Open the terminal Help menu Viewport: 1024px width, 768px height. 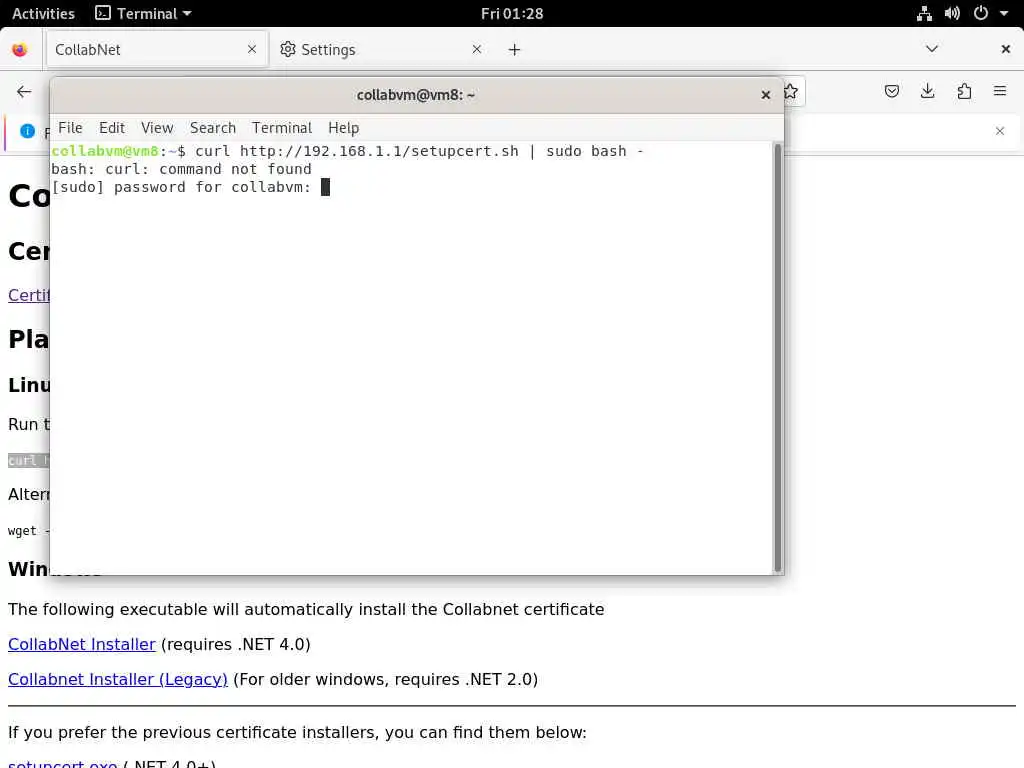click(x=344, y=128)
